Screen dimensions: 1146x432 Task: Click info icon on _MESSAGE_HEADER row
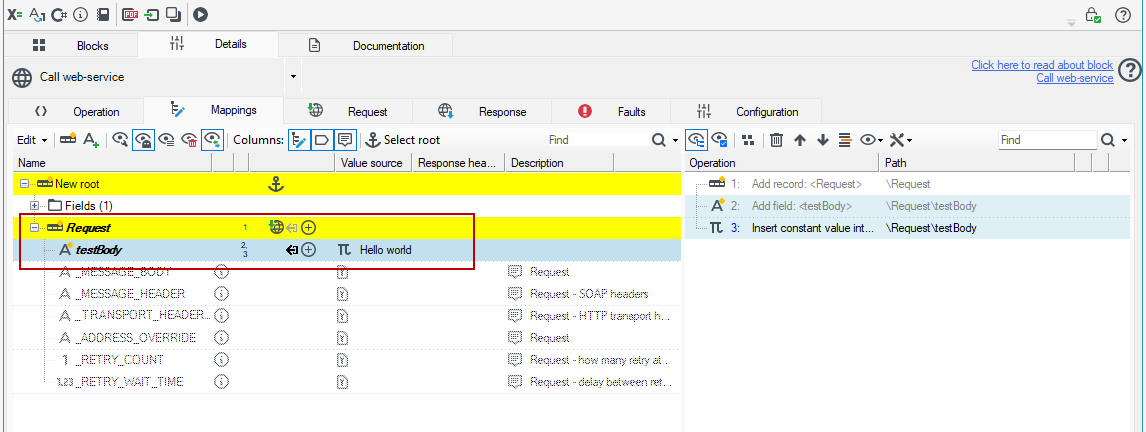[222, 294]
